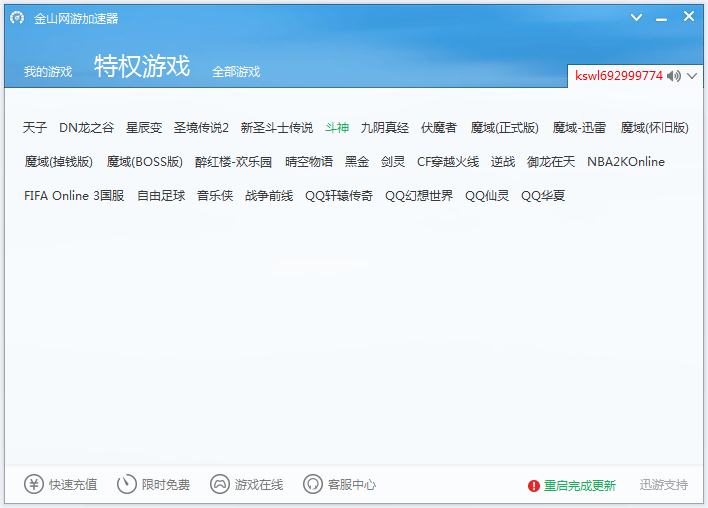
Task: Select the game 魔域(掉钱版)
Action: click(x=59, y=162)
